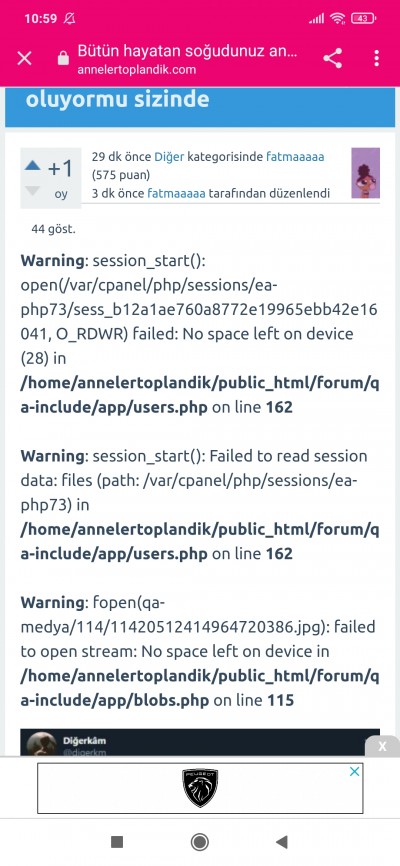Tap the padlock site security icon
Viewport: 400px width, 866px height.
point(64,59)
